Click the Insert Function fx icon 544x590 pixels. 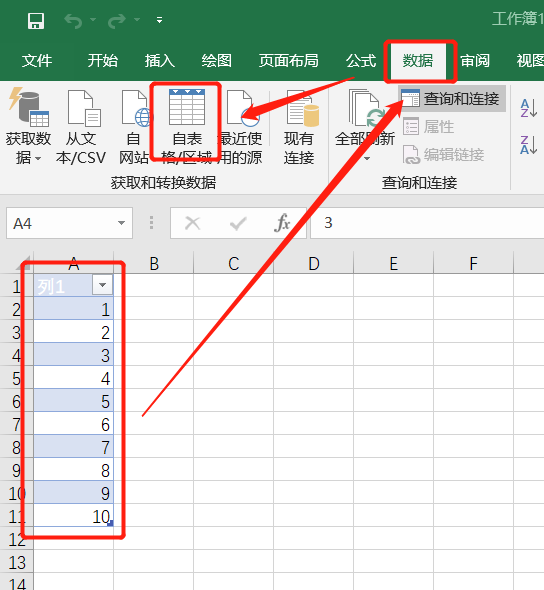pos(282,223)
